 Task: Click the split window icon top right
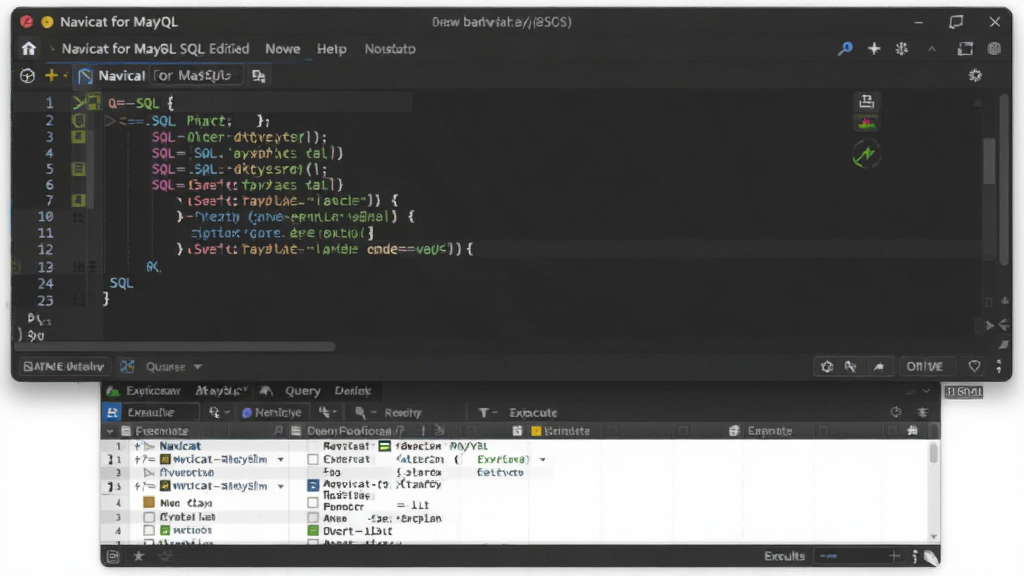[965, 48]
